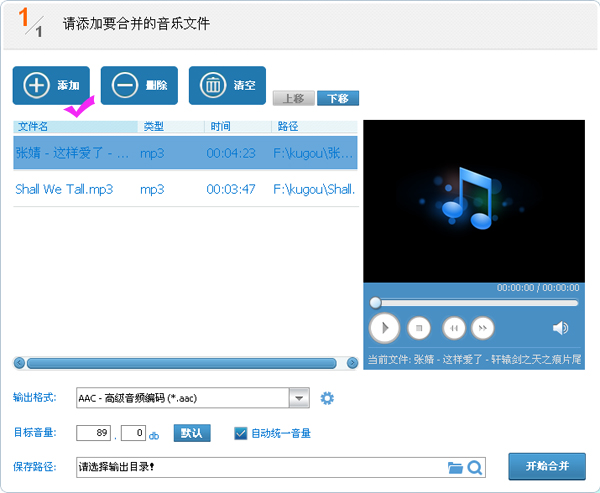Sort by 类型 column header
600x493 pixels.
[x=171, y=126]
